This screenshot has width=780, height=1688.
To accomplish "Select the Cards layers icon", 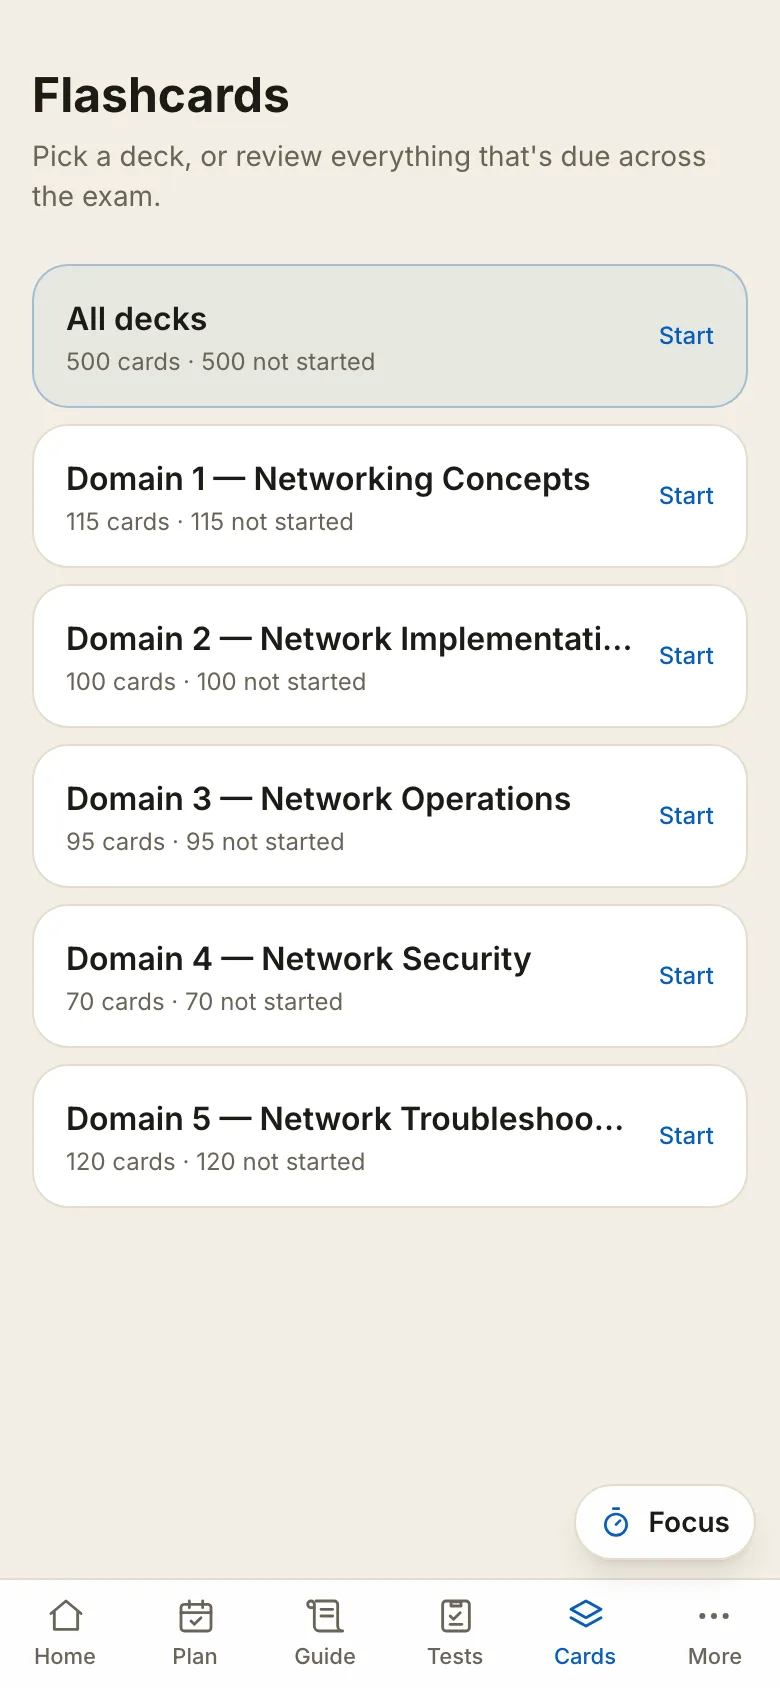I will (585, 1614).
